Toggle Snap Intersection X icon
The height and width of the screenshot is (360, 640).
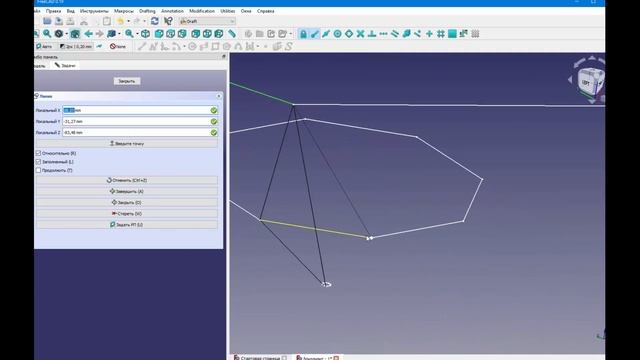click(x=360, y=34)
